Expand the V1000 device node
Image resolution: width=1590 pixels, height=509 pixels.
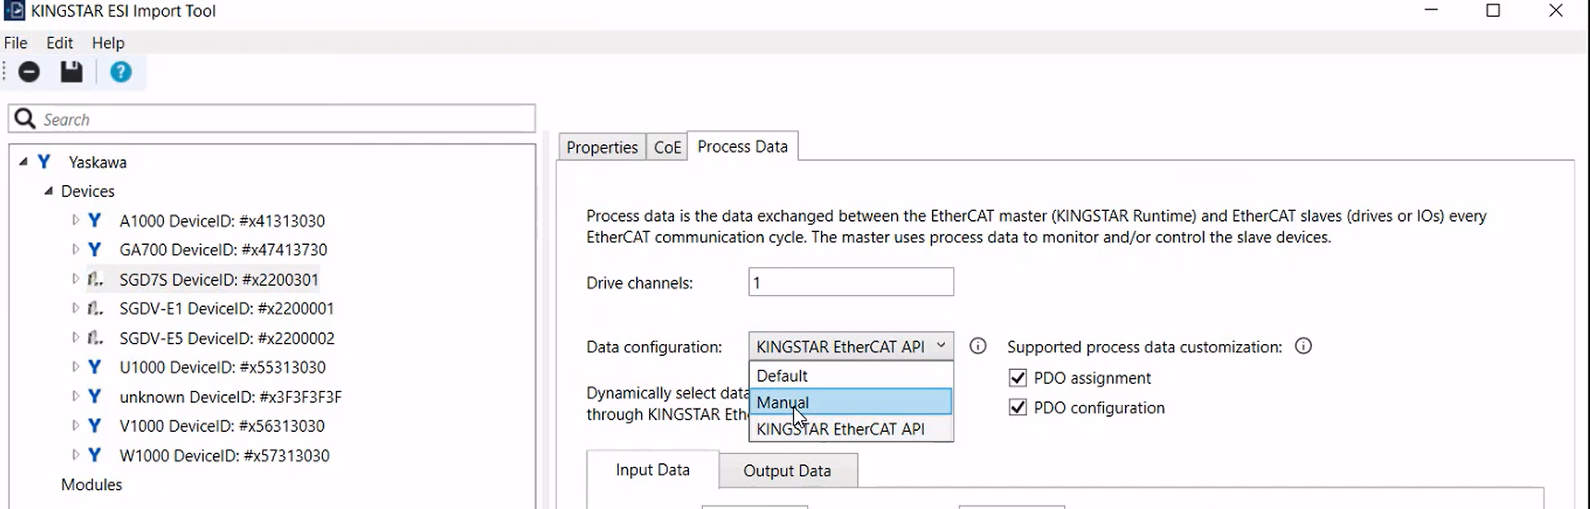(75, 425)
